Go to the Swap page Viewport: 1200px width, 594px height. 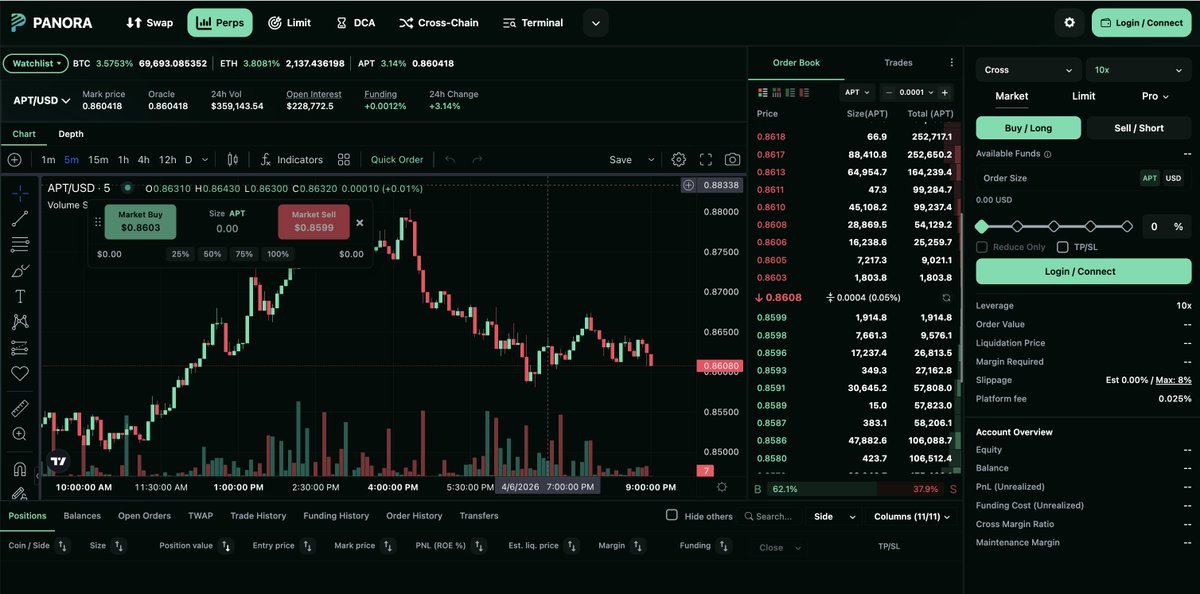click(149, 22)
